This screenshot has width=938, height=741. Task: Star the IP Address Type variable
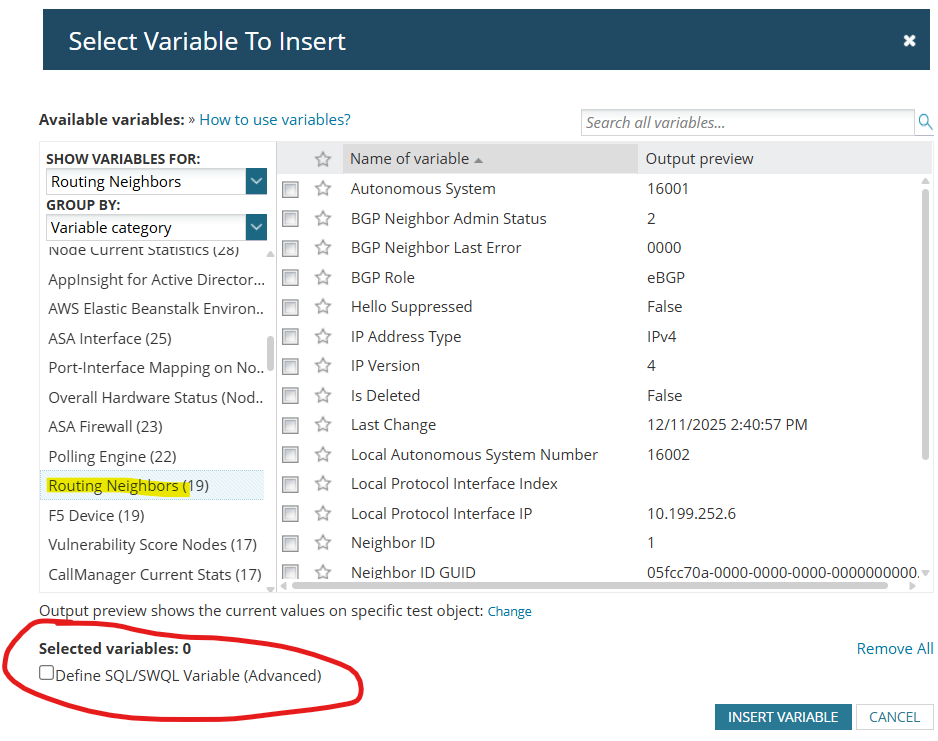323,336
